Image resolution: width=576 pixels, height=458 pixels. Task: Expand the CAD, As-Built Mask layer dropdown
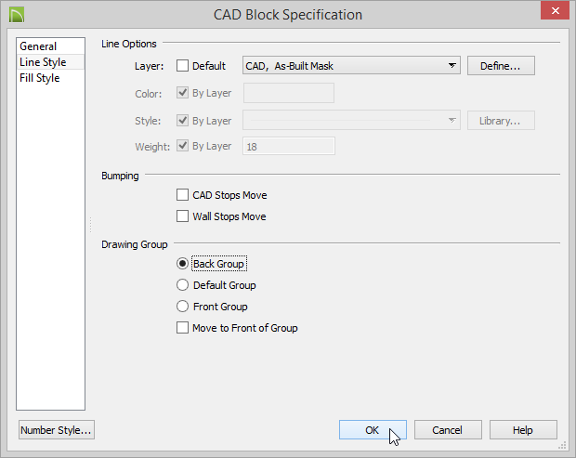click(351, 66)
